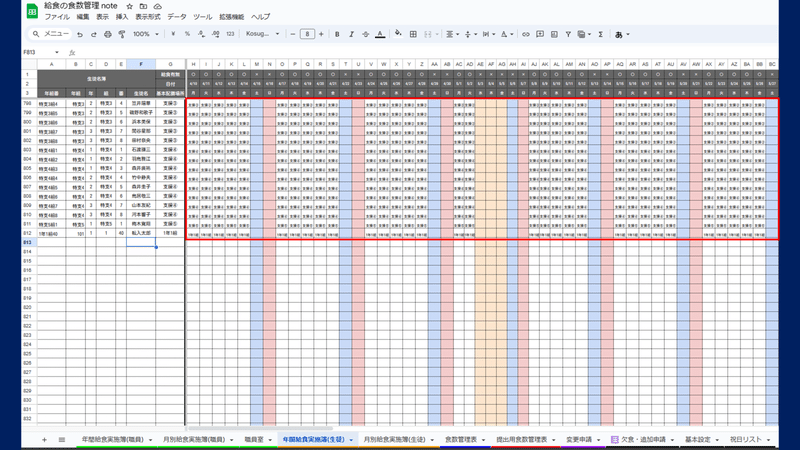The height and width of the screenshot is (450, 800).
Task: Click the Create filter funnel icon
Action: click(568, 34)
